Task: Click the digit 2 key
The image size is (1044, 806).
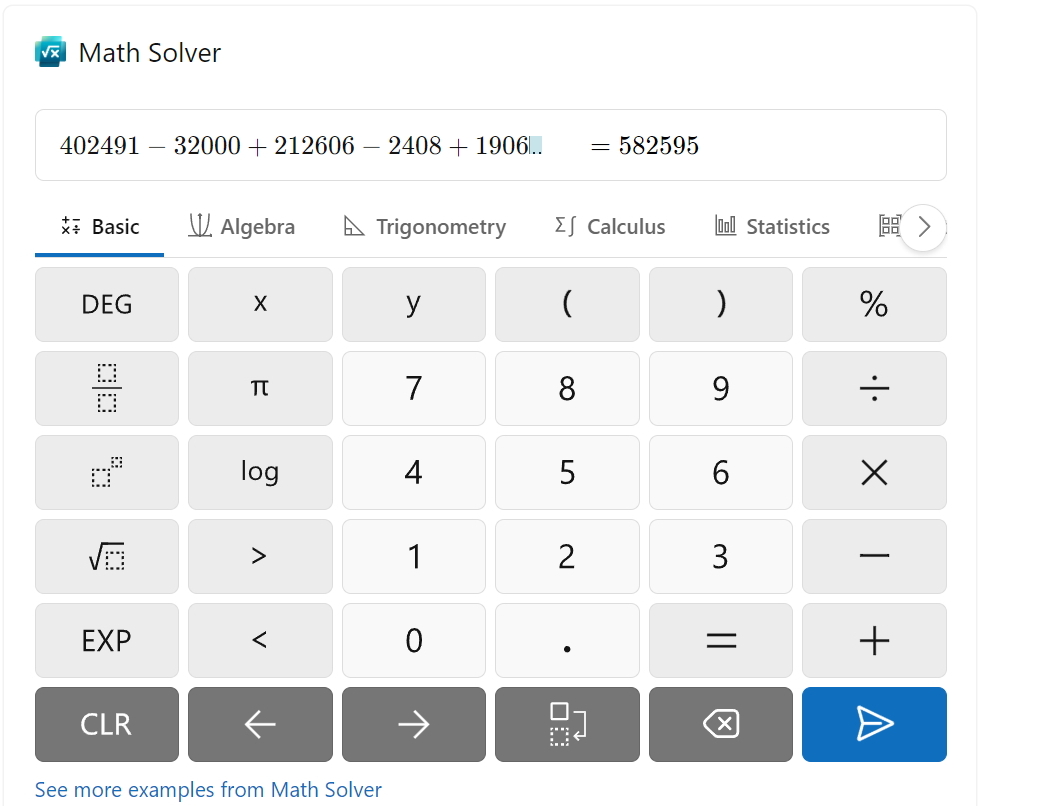Action: [x=567, y=556]
